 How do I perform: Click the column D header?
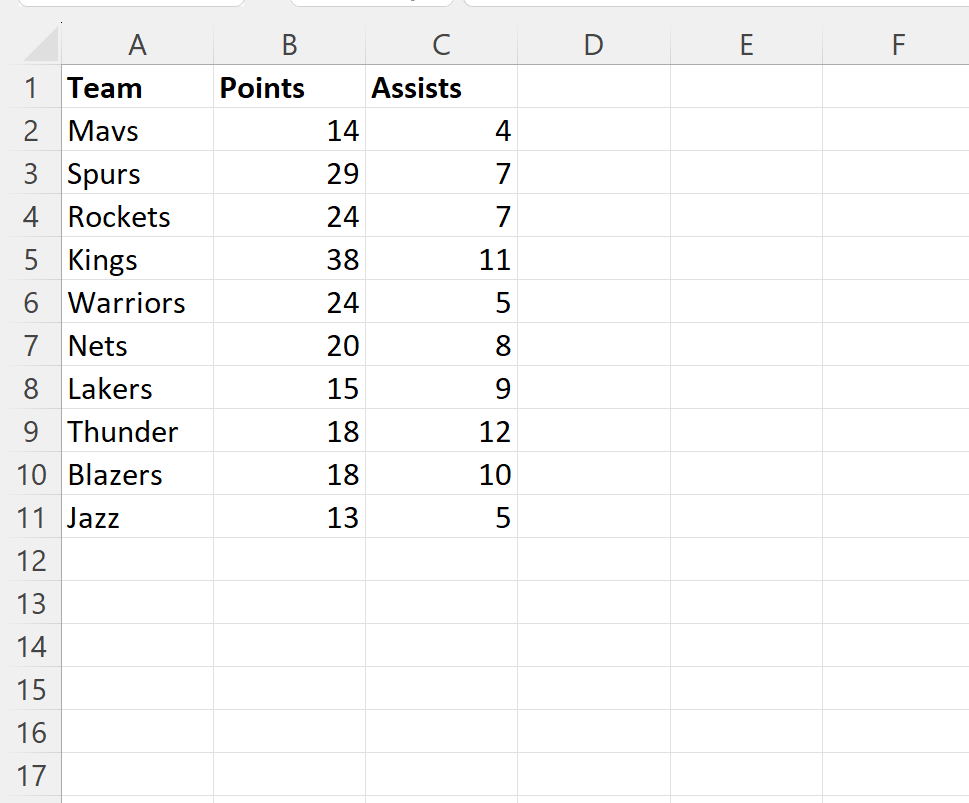[593, 45]
